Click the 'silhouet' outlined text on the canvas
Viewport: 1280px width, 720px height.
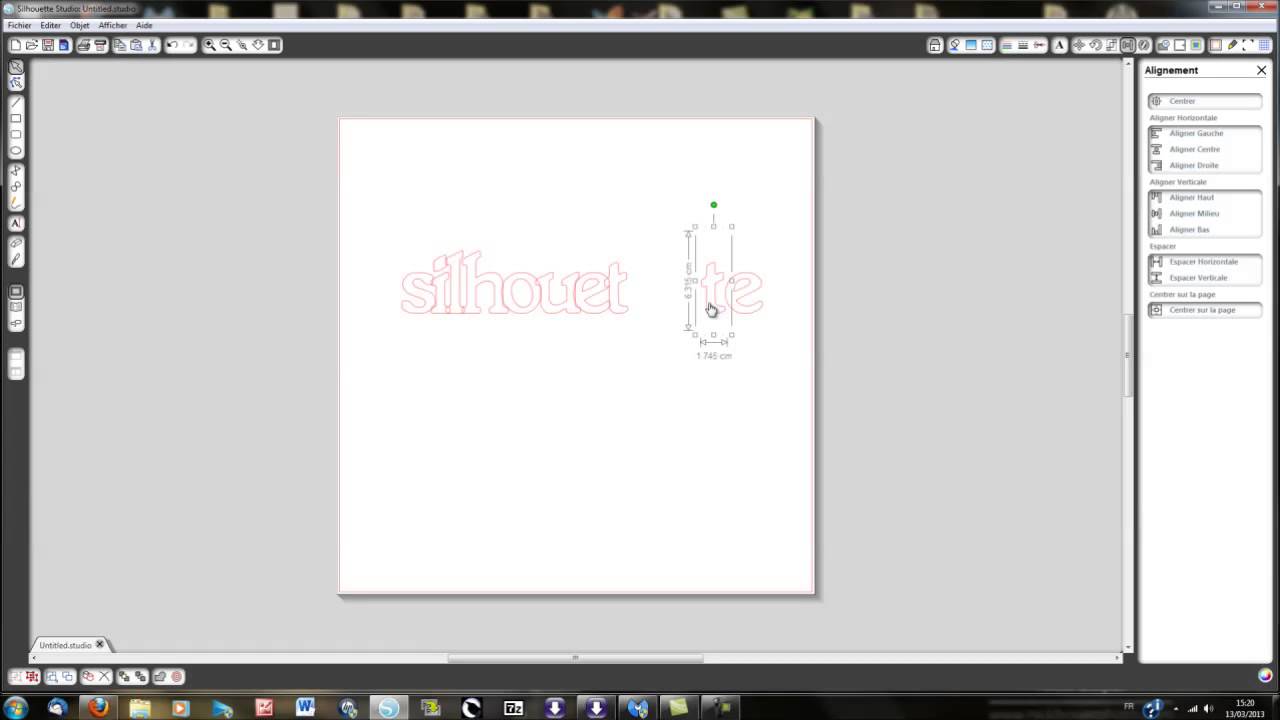tap(514, 283)
